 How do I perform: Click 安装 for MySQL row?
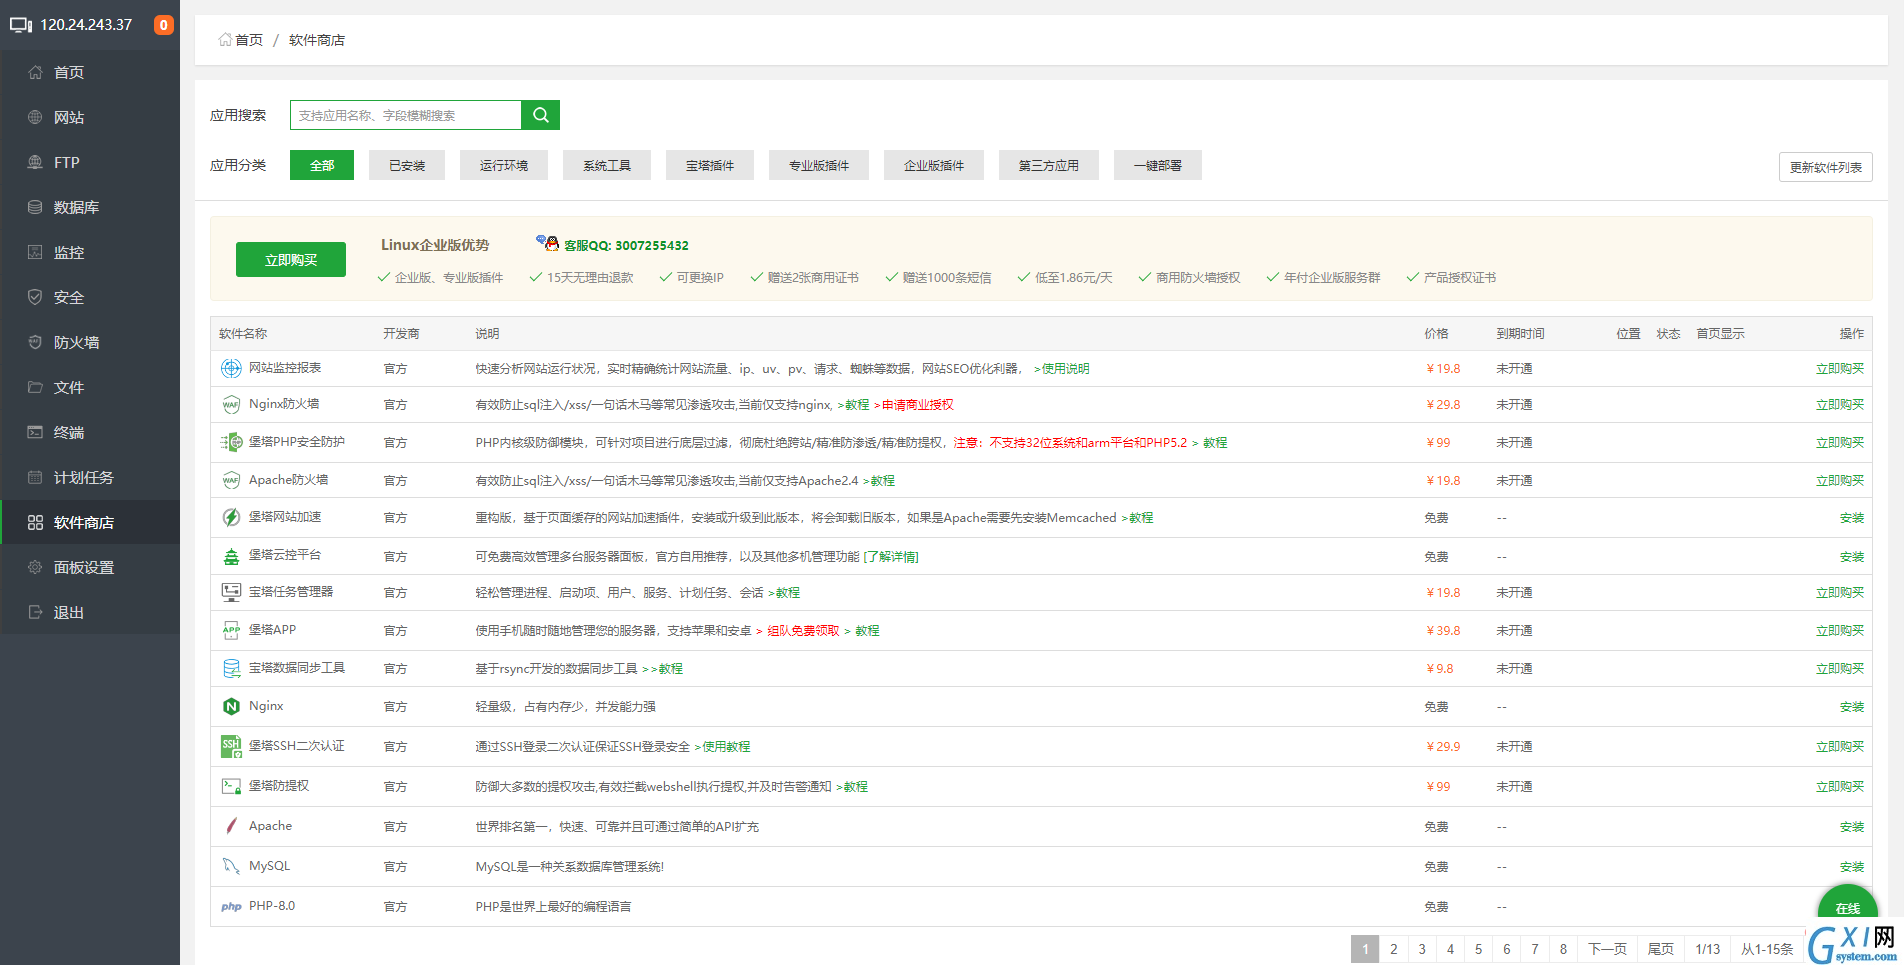[x=1852, y=867]
